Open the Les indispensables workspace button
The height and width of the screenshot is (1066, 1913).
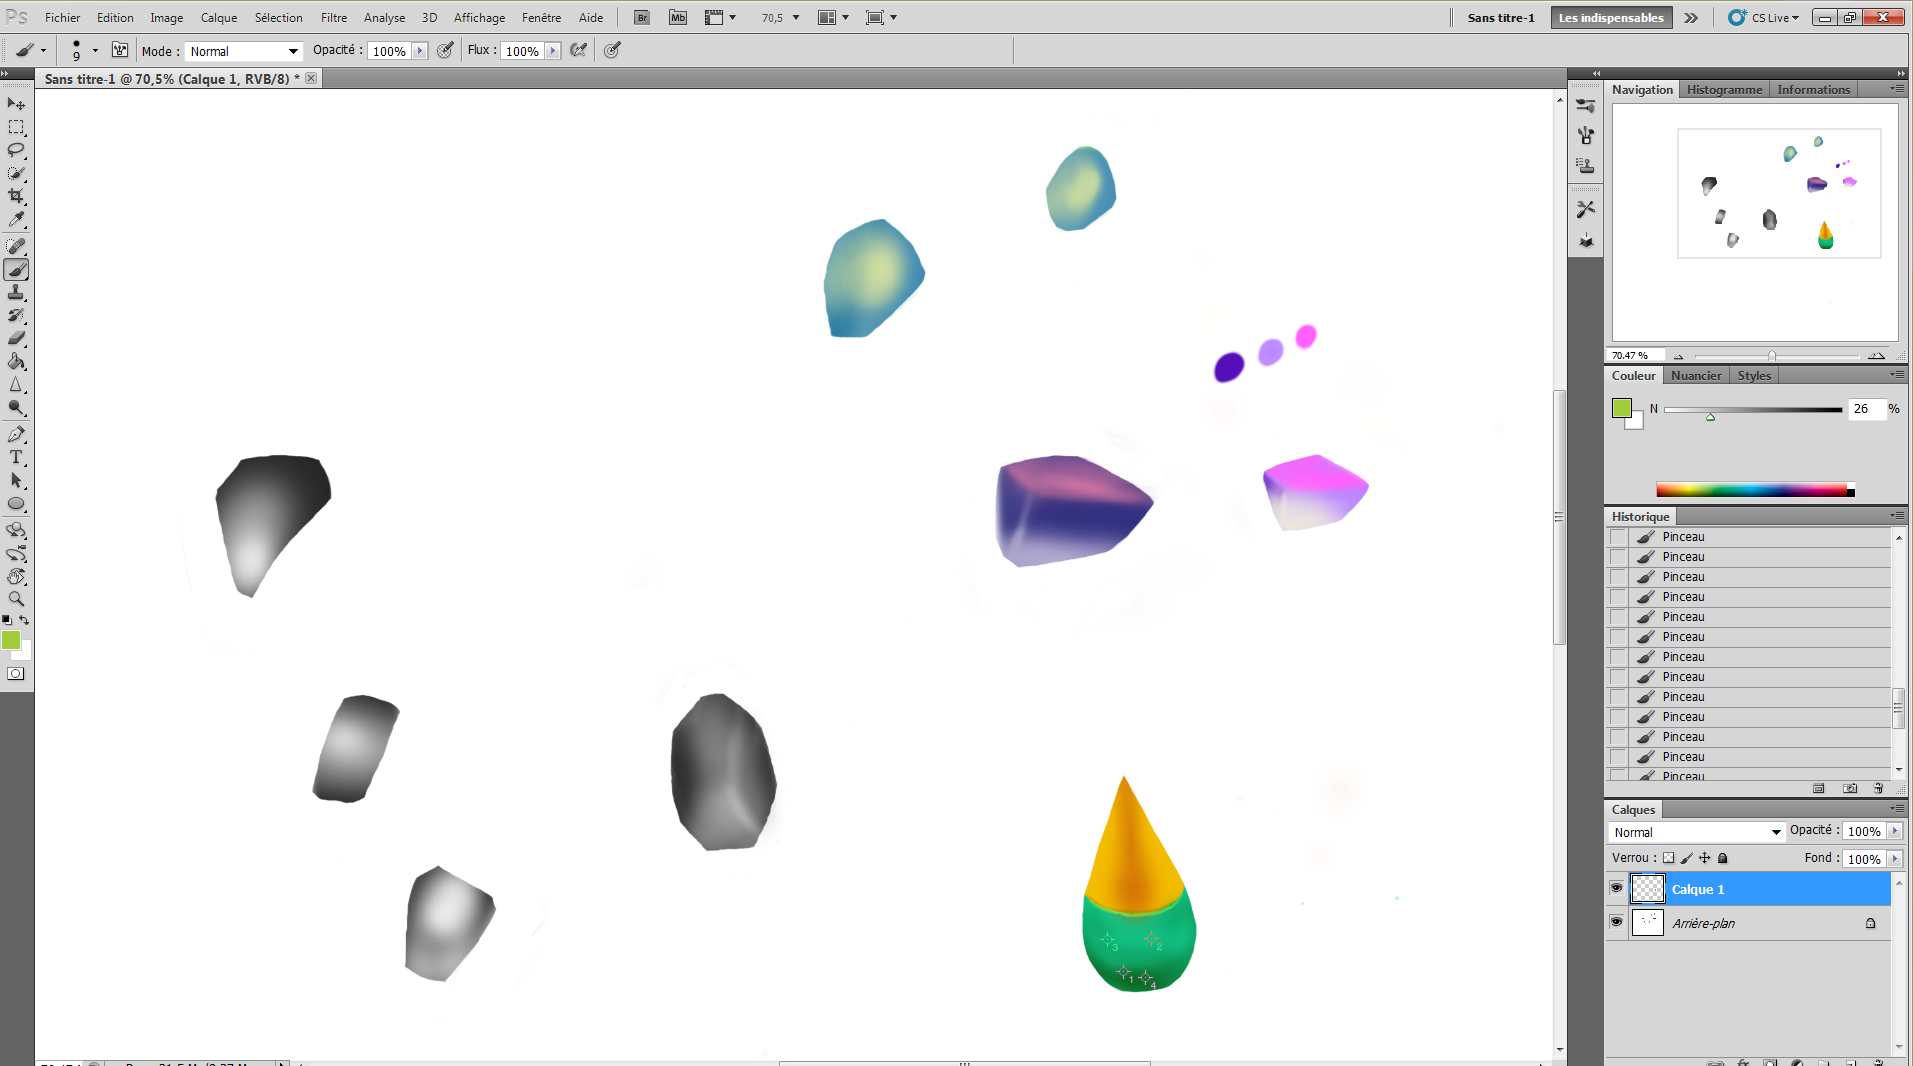(1610, 17)
